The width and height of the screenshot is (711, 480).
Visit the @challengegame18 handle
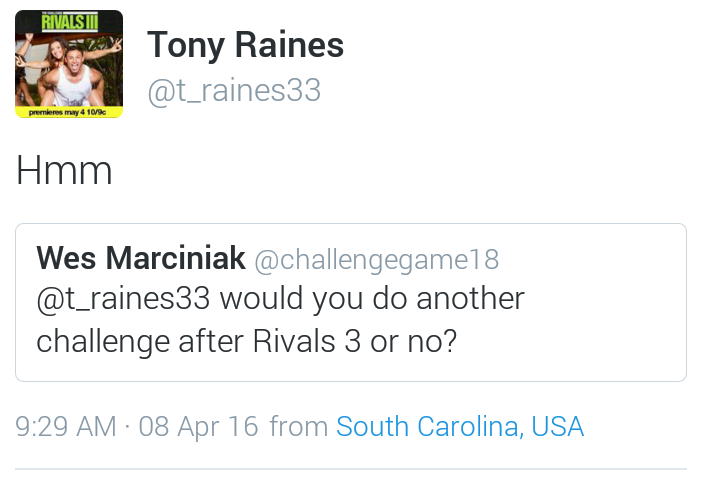376,260
